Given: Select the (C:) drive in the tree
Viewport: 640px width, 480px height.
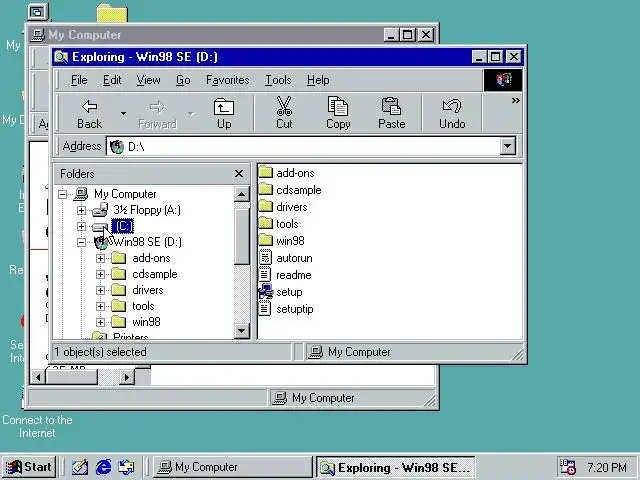Looking at the screenshot, I should [x=122, y=226].
